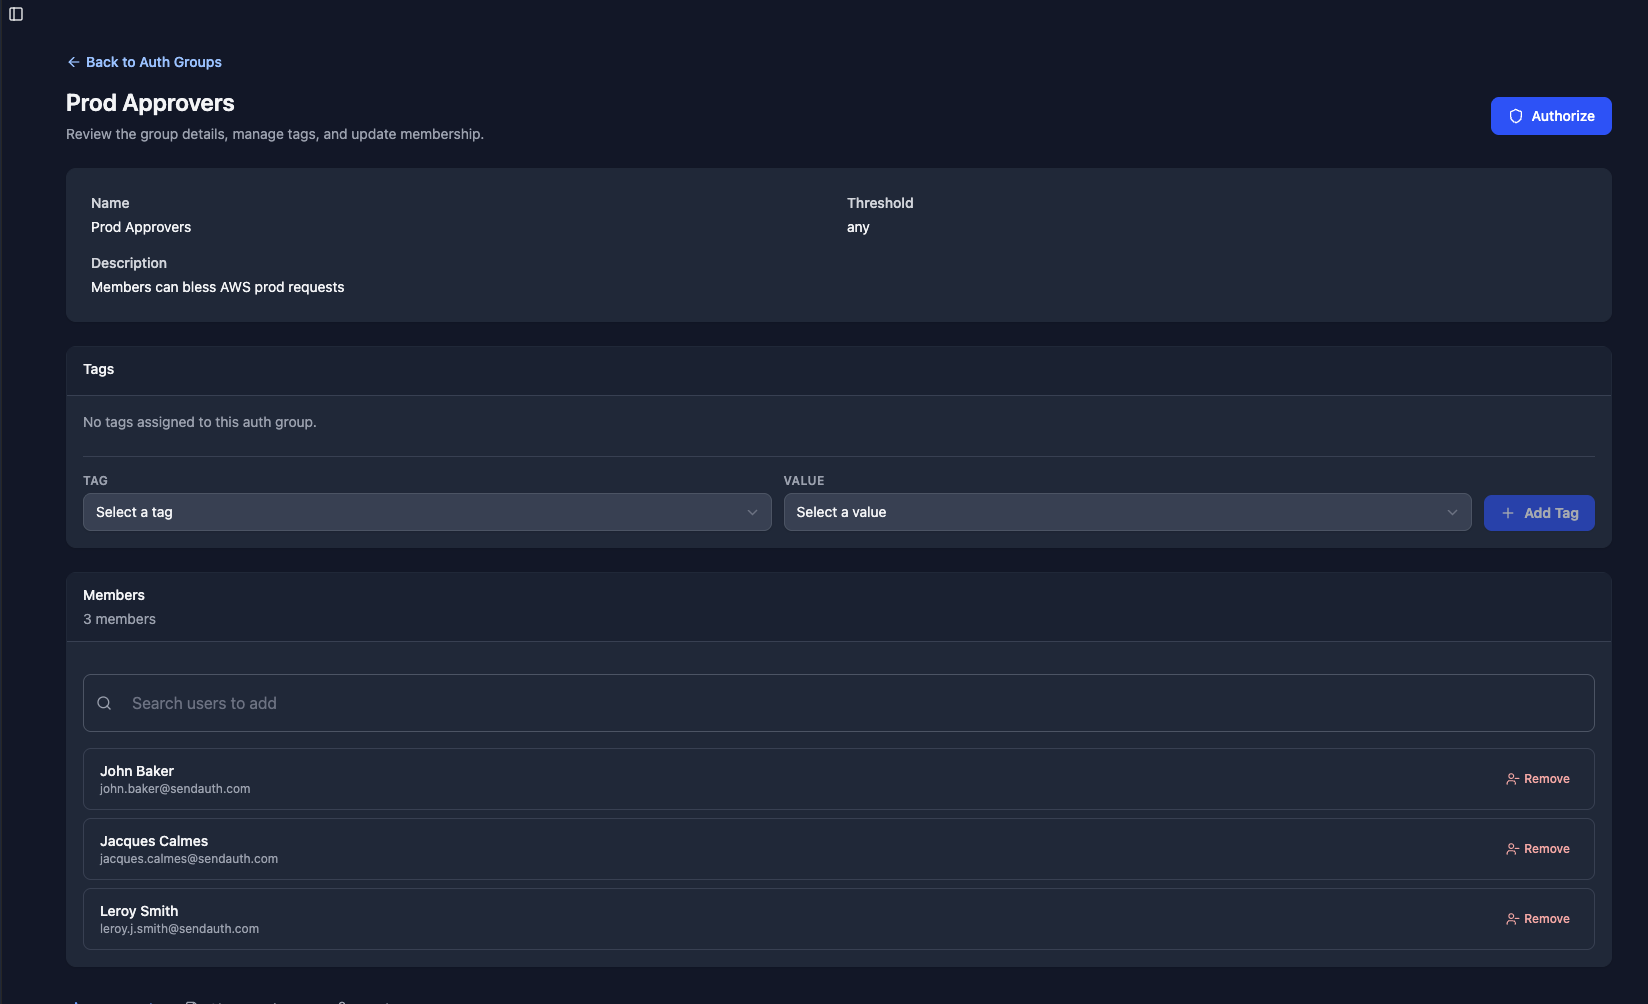Image resolution: width=1648 pixels, height=1004 pixels.
Task: Toggle the sidebar panel icon
Action: [16, 14]
